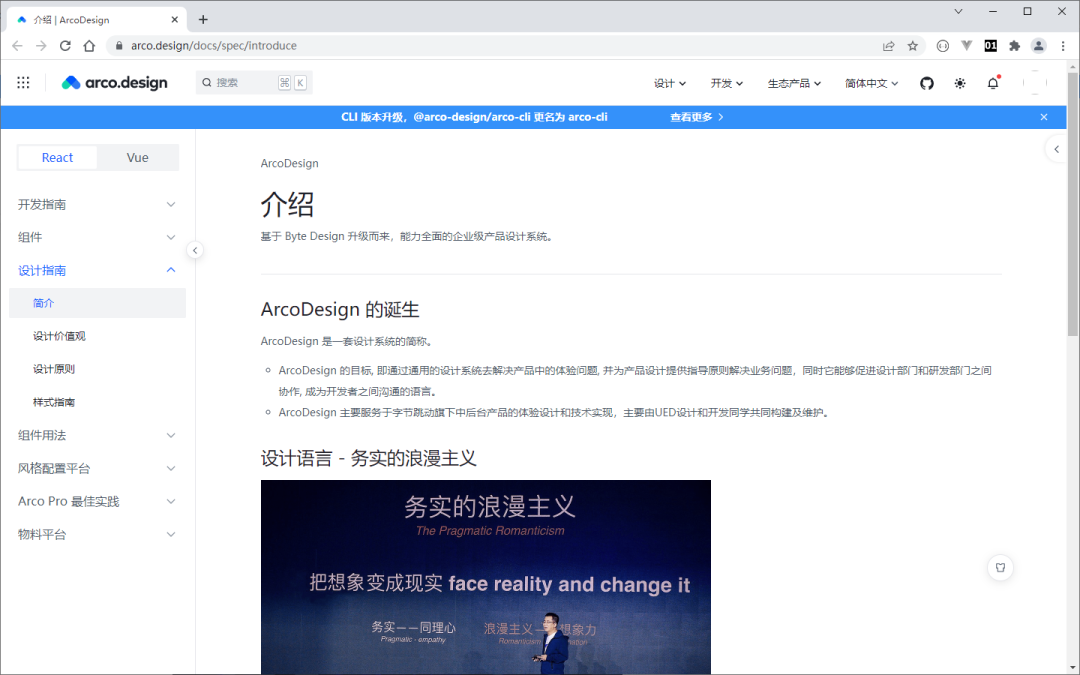The height and width of the screenshot is (675, 1080).
Task: Open 简体中文 language dropdown
Action: 871,83
